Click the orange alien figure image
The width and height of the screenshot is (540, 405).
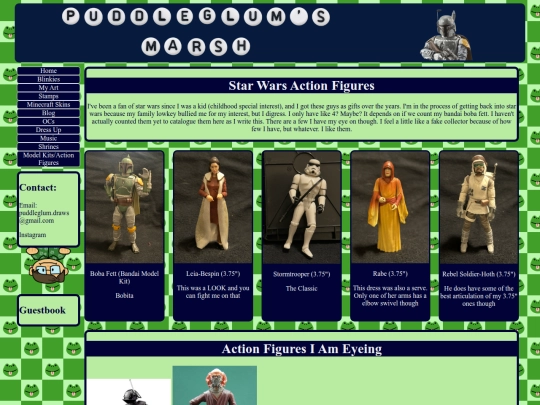pos(215,385)
